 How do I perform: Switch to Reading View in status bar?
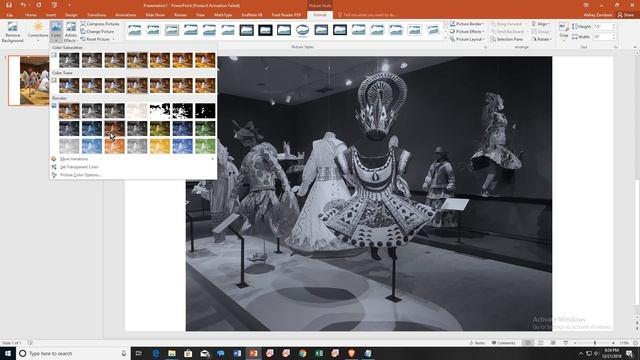pyautogui.click(x=553, y=343)
